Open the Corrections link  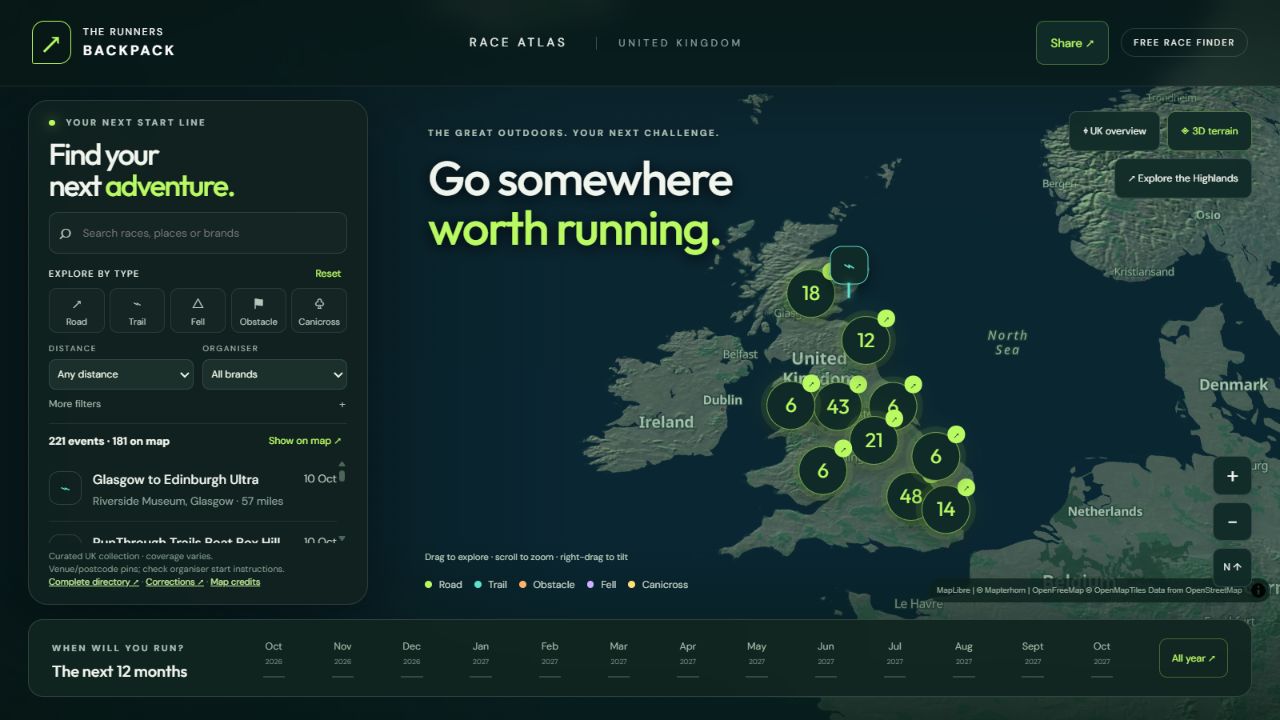click(175, 582)
